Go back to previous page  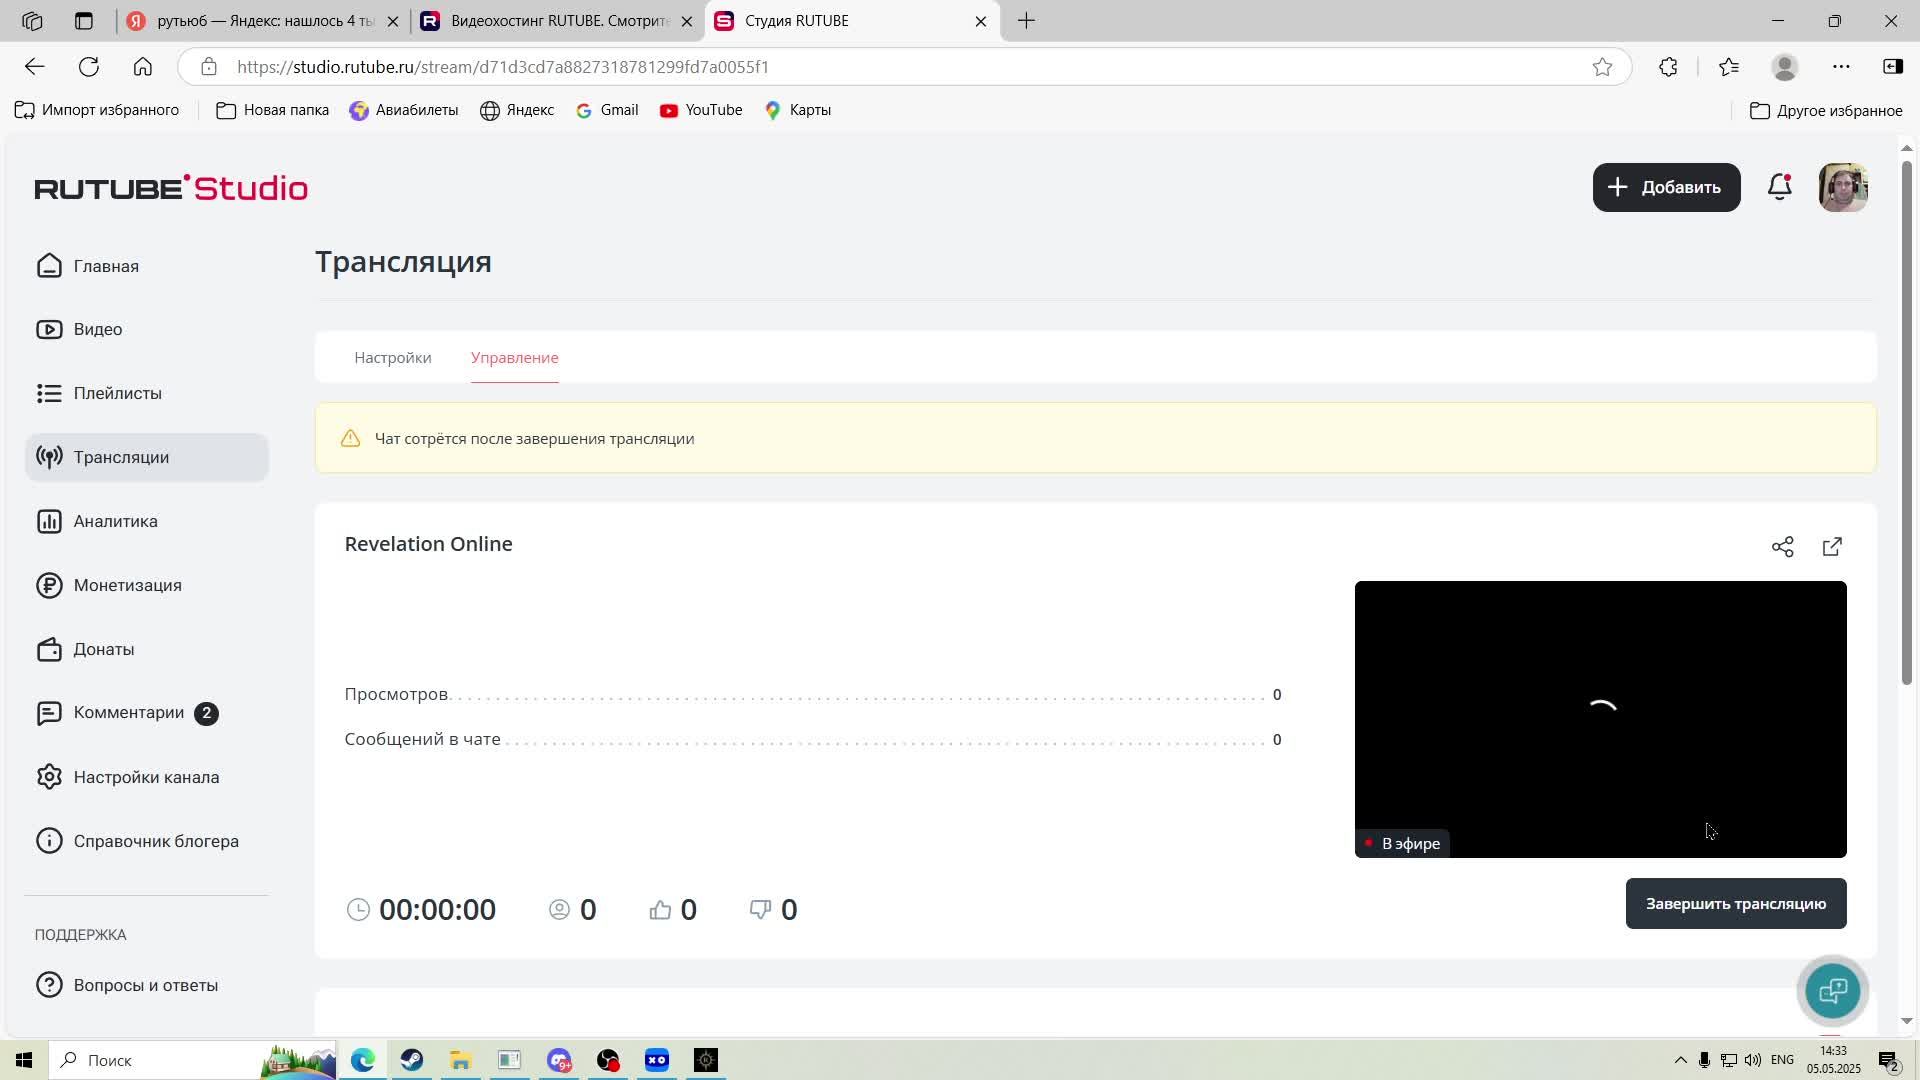pos(35,67)
